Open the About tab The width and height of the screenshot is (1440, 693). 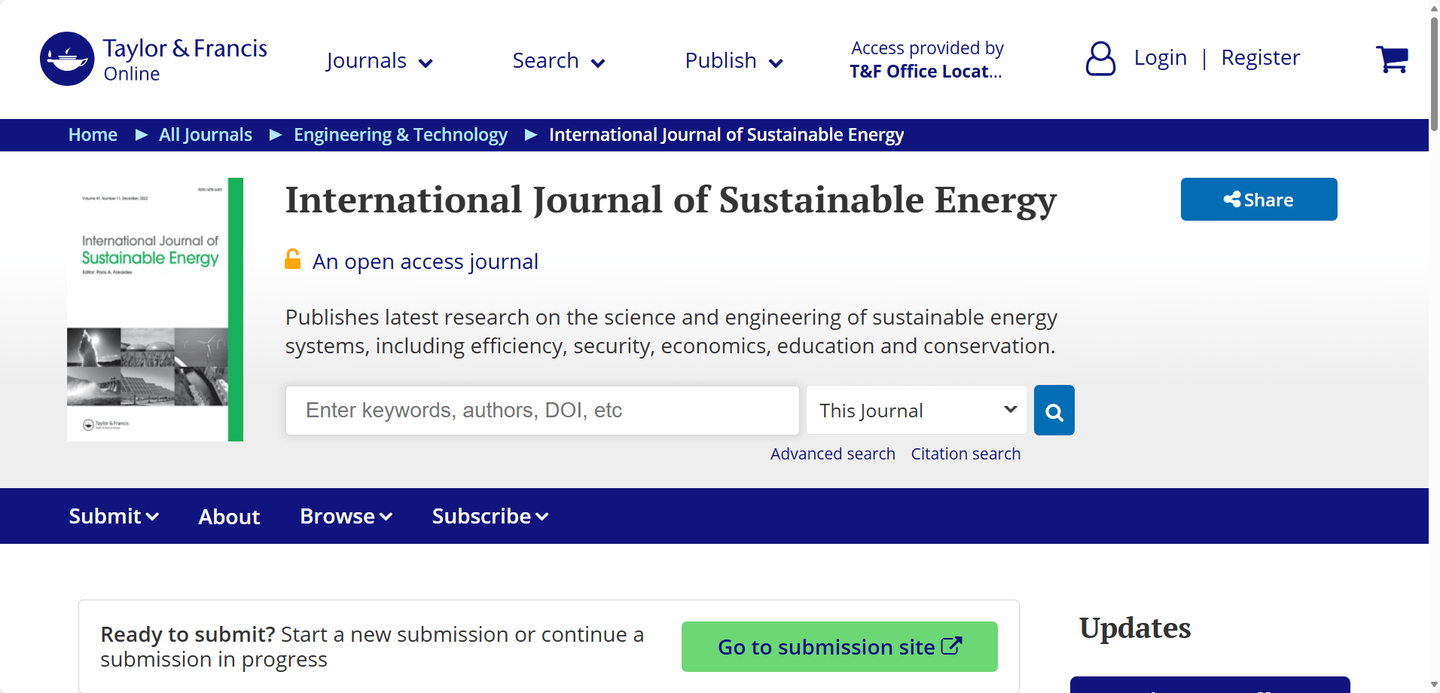(229, 517)
